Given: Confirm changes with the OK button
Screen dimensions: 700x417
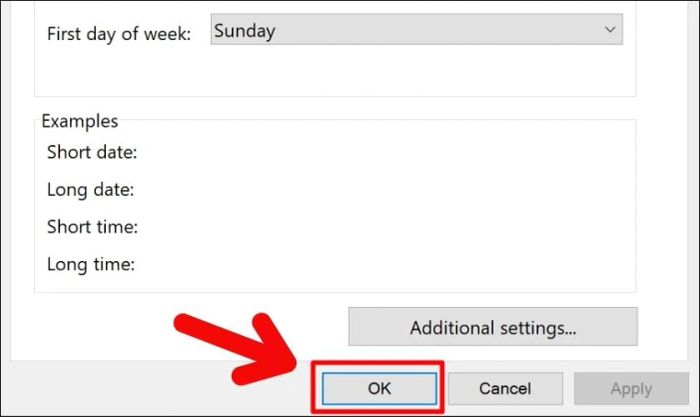Looking at the screenshot, I should point(379,388).
